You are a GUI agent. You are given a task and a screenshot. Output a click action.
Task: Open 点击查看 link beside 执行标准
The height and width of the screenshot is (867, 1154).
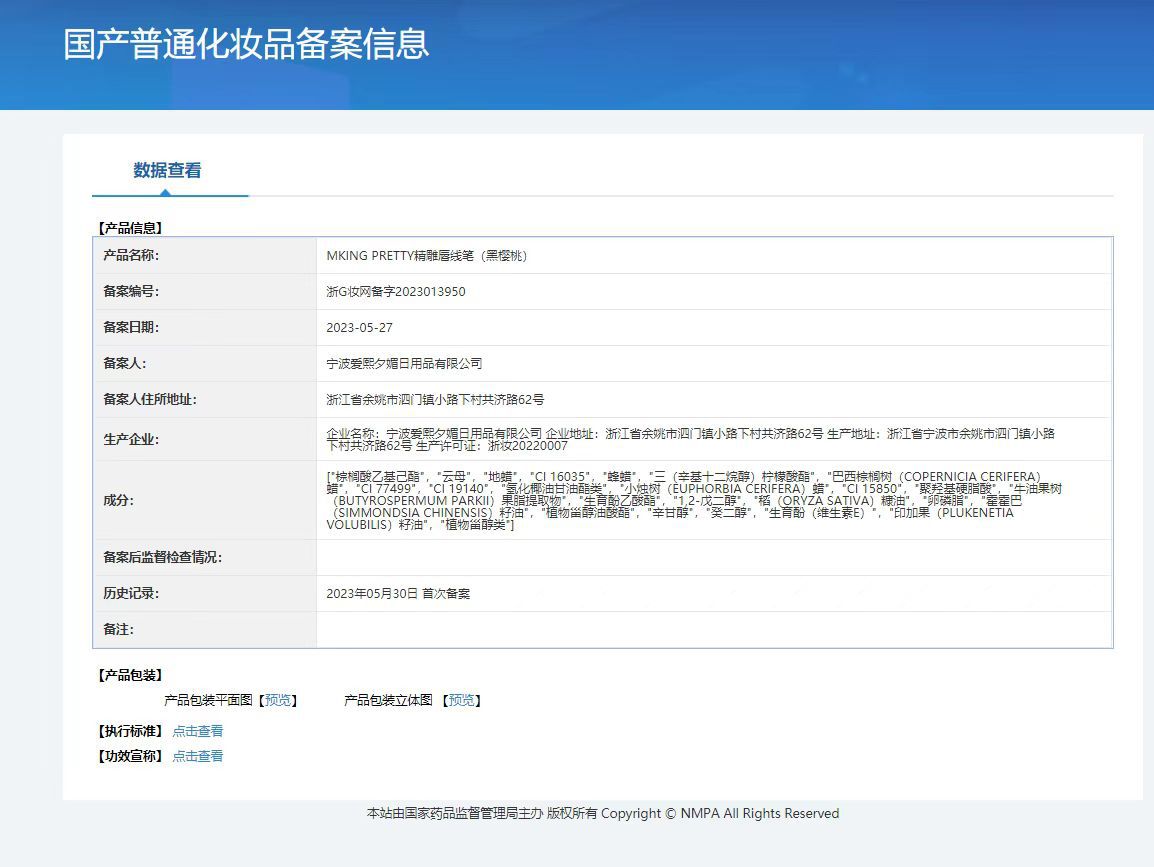tap(197, 731)
